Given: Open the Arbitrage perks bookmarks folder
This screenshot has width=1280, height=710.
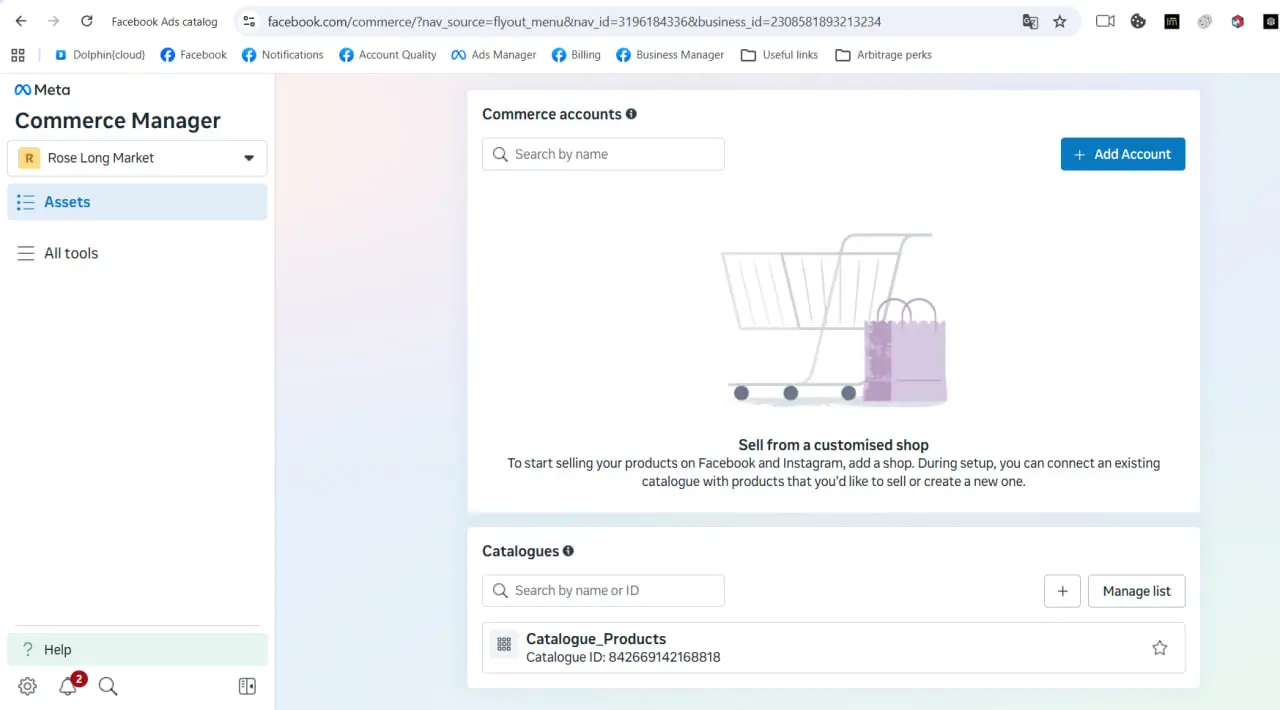Looking at the screenshot, I should (883, 55).
